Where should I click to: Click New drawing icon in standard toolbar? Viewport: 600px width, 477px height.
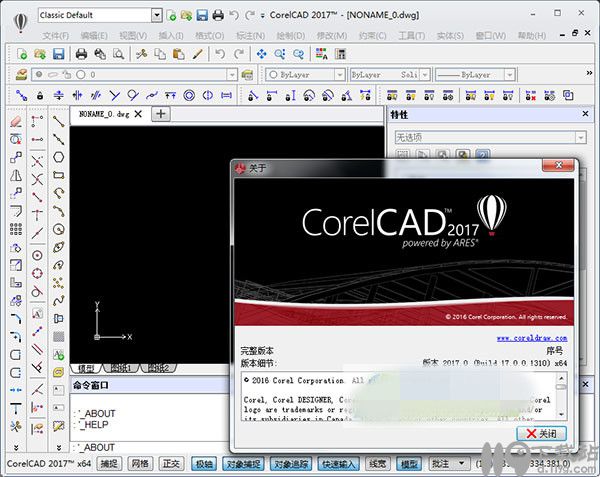(22, 54)
